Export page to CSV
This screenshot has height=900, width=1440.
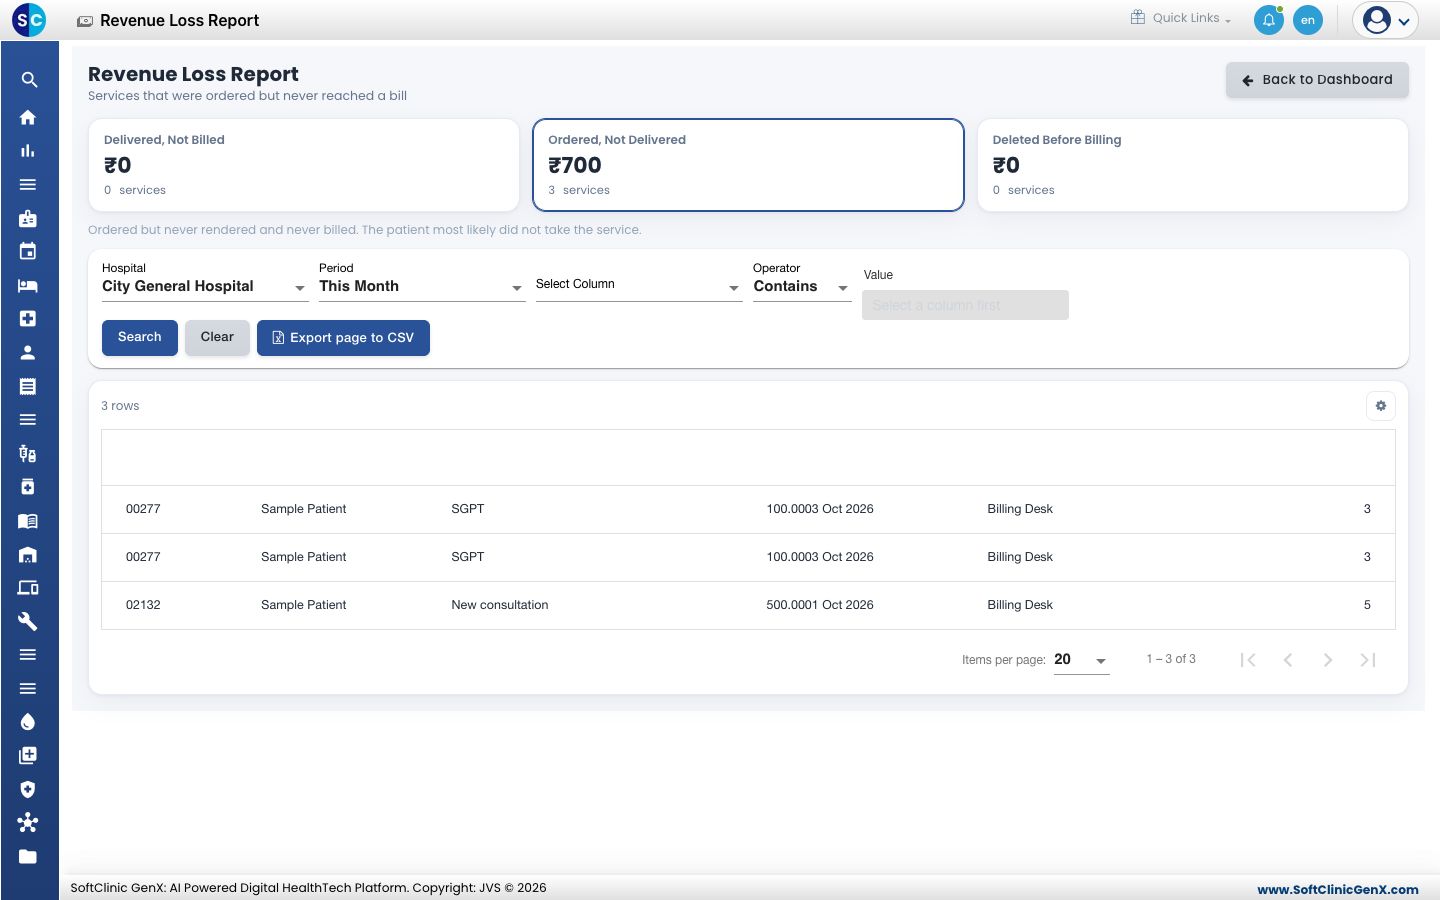pyautogui.click(x=343, y=338)
